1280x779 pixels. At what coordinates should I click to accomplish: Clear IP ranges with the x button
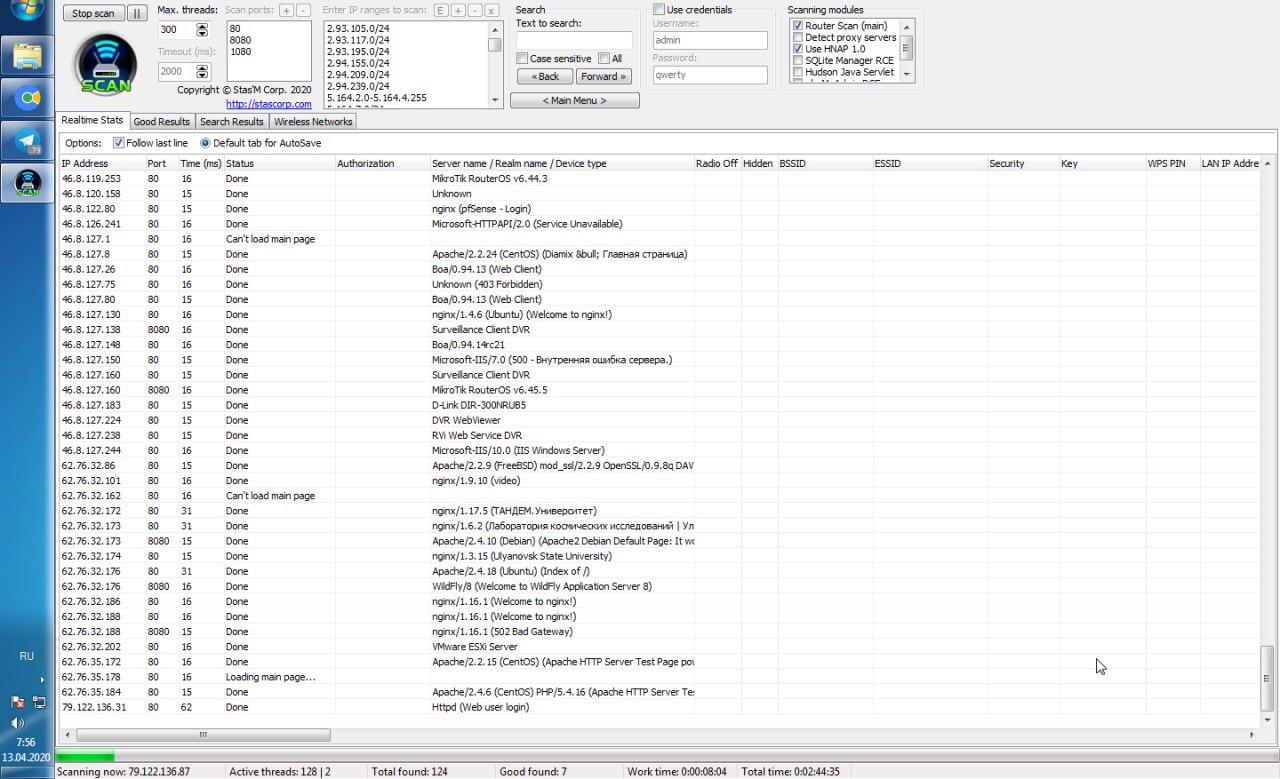point(491,10)
